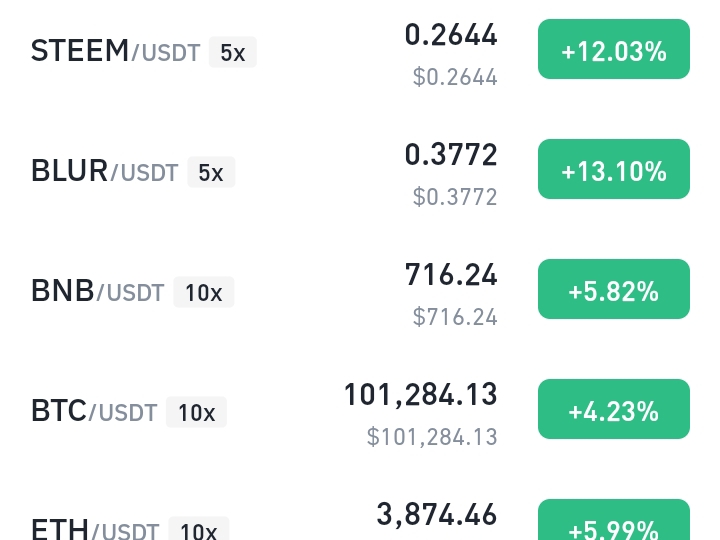Screen dimensions: 720x540
Task: Select the BNB price 716.24
Action: pos(450,275)
